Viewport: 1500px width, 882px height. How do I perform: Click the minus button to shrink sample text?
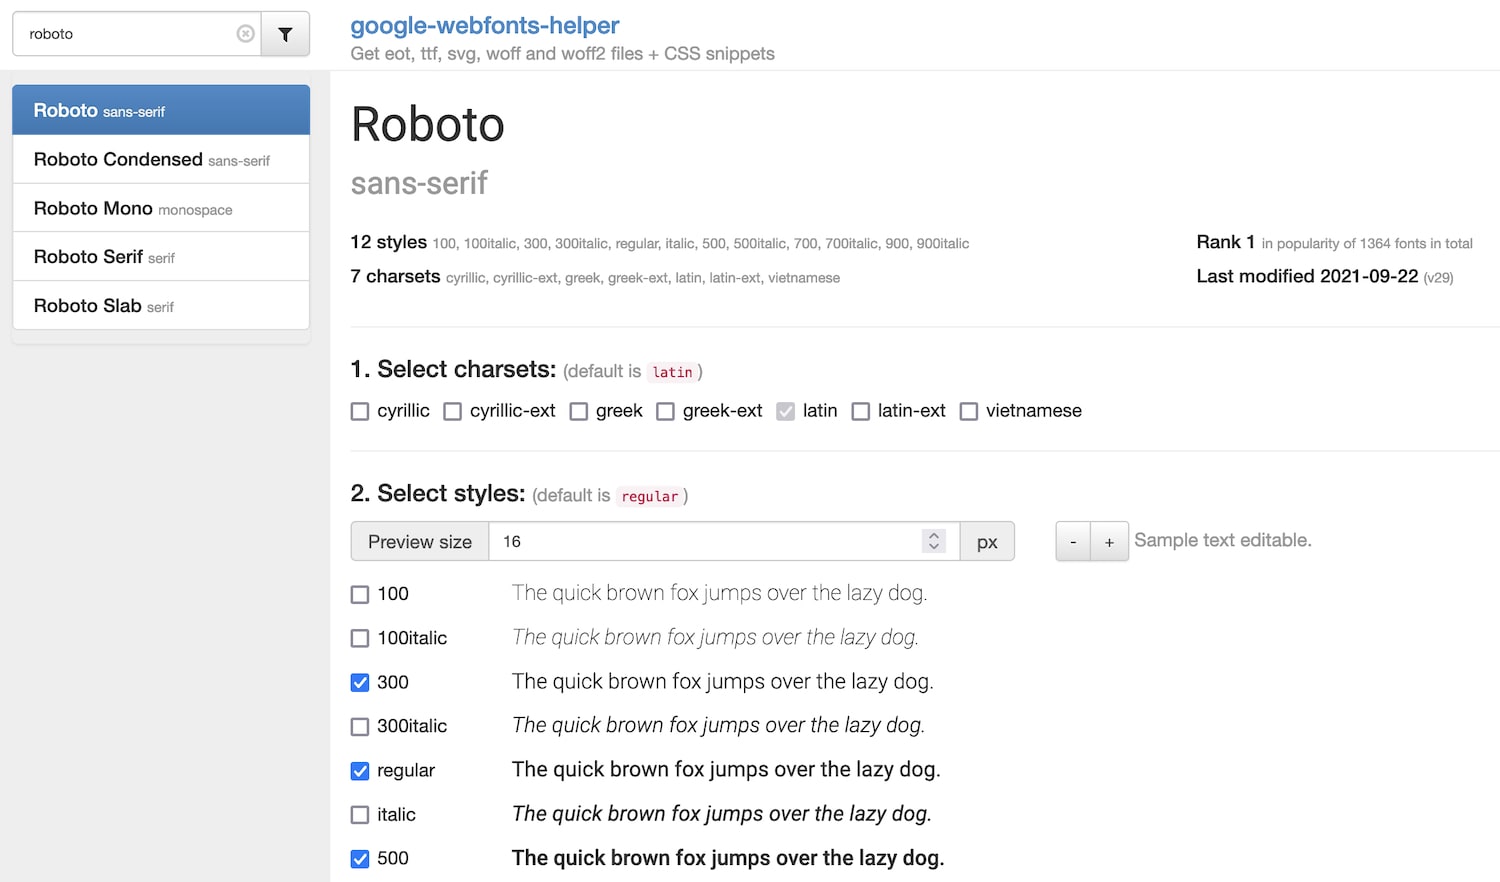pyautogui.click(x=1072, y=541)
